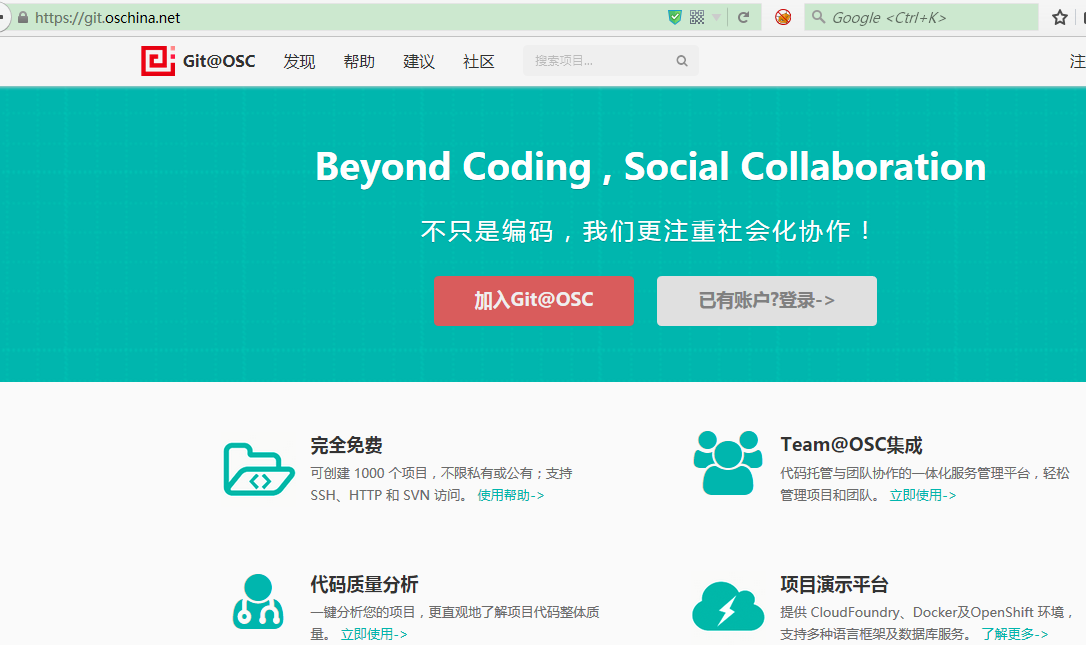
Task: Click the team people icon beside Team@OSC集成
Action: pyautogui.click(x=728, y=463)
